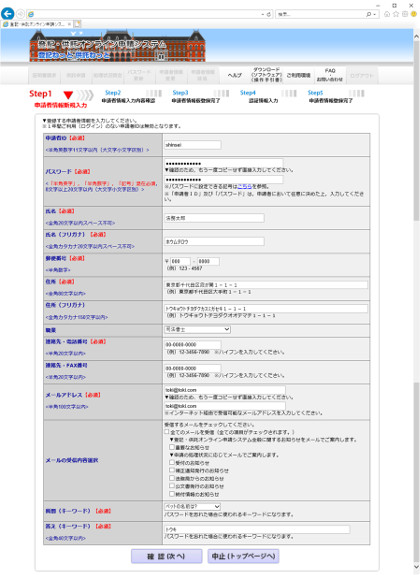Image resolution: width=420 pixels, height=575 pixels.
Task: Focus the 住所(フリガナ) field
Action: pos(266,308)
